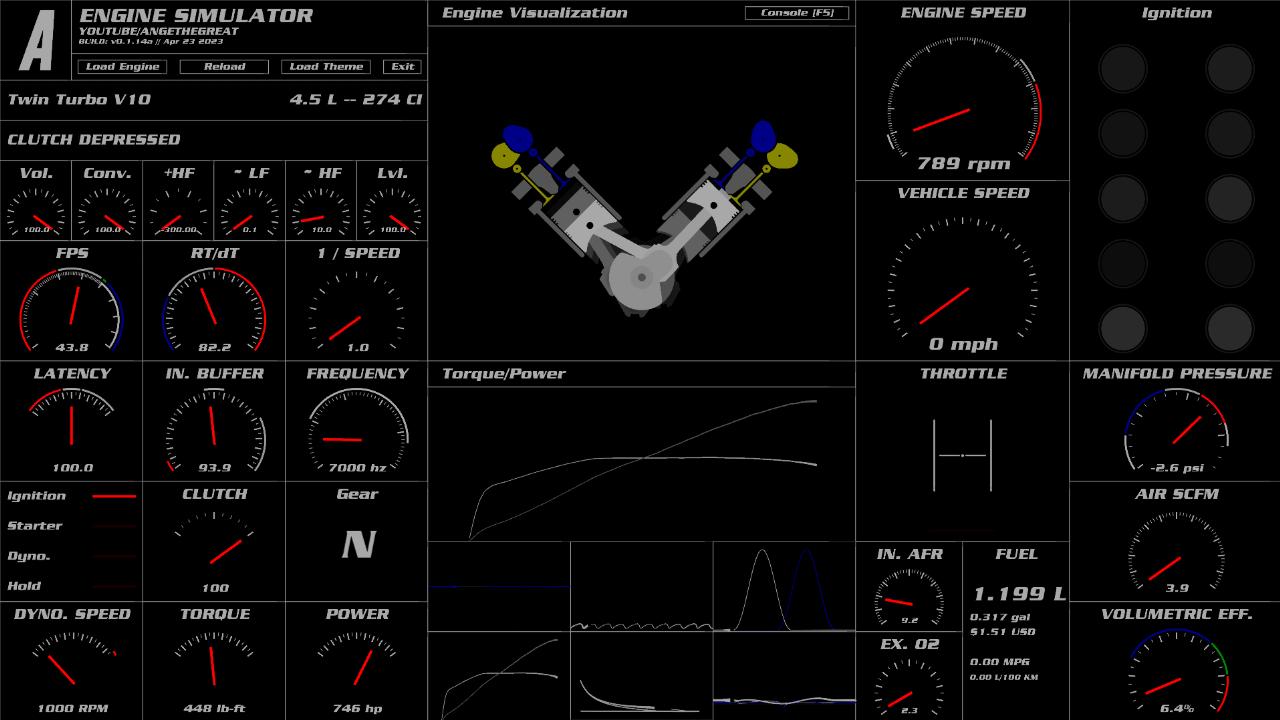Toggle the Ignition indicator on the left
The image size is (1280, 720).
tap(113, 496)
